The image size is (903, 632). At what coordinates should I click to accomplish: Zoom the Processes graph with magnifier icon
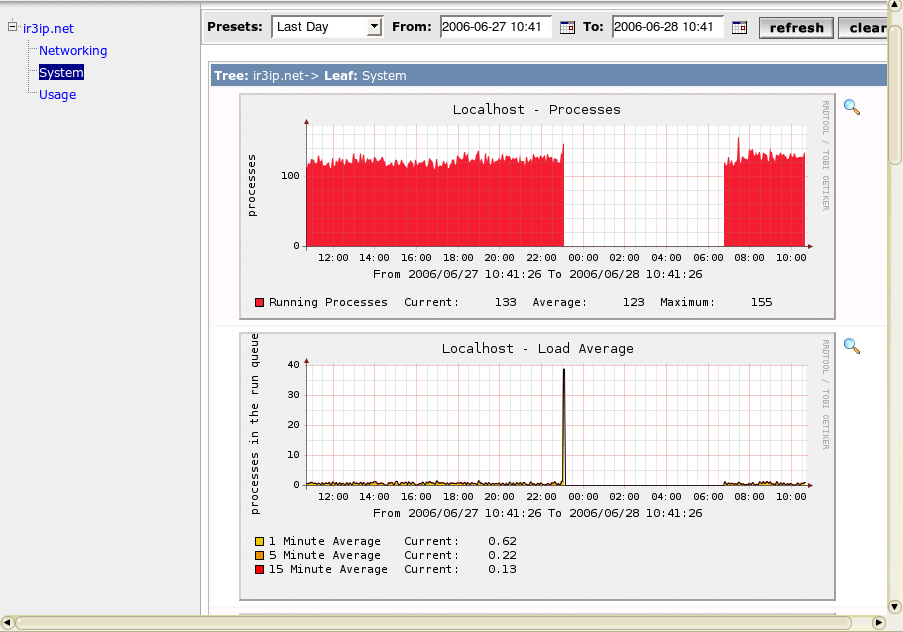coord(852,107)
